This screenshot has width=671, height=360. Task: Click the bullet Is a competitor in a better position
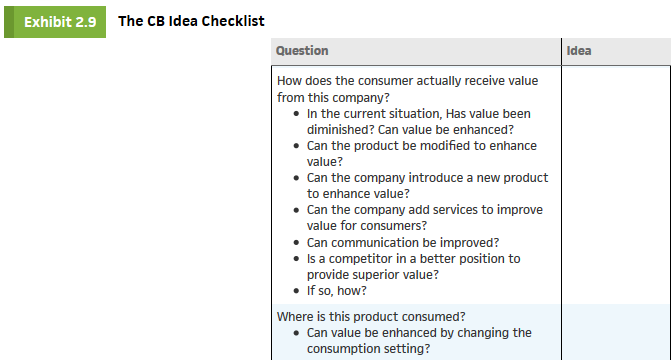(x=413, y=267)
